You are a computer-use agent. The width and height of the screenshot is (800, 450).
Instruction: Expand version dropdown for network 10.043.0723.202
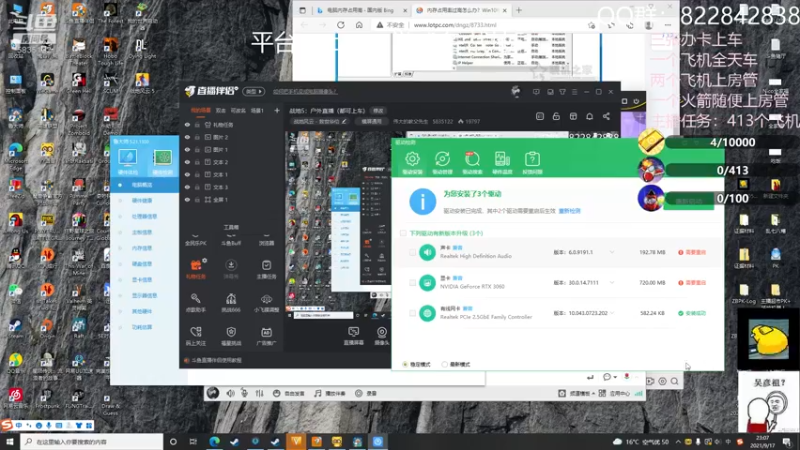tap(612, 313)
